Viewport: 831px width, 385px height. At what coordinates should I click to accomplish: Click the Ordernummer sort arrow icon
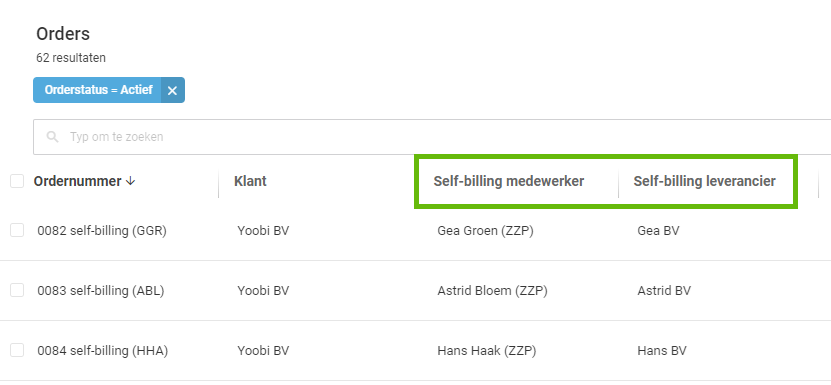point(130,181)
